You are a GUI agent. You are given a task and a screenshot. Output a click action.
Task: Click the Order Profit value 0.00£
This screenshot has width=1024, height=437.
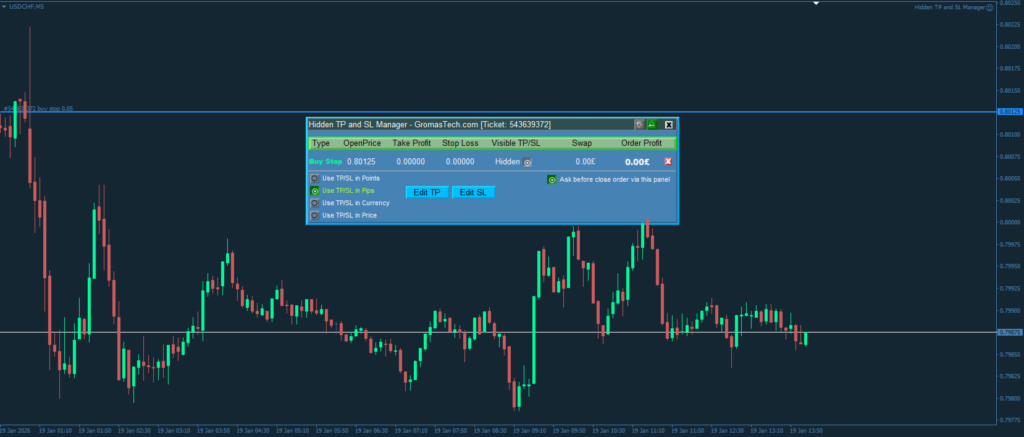(x=637, y=161)
